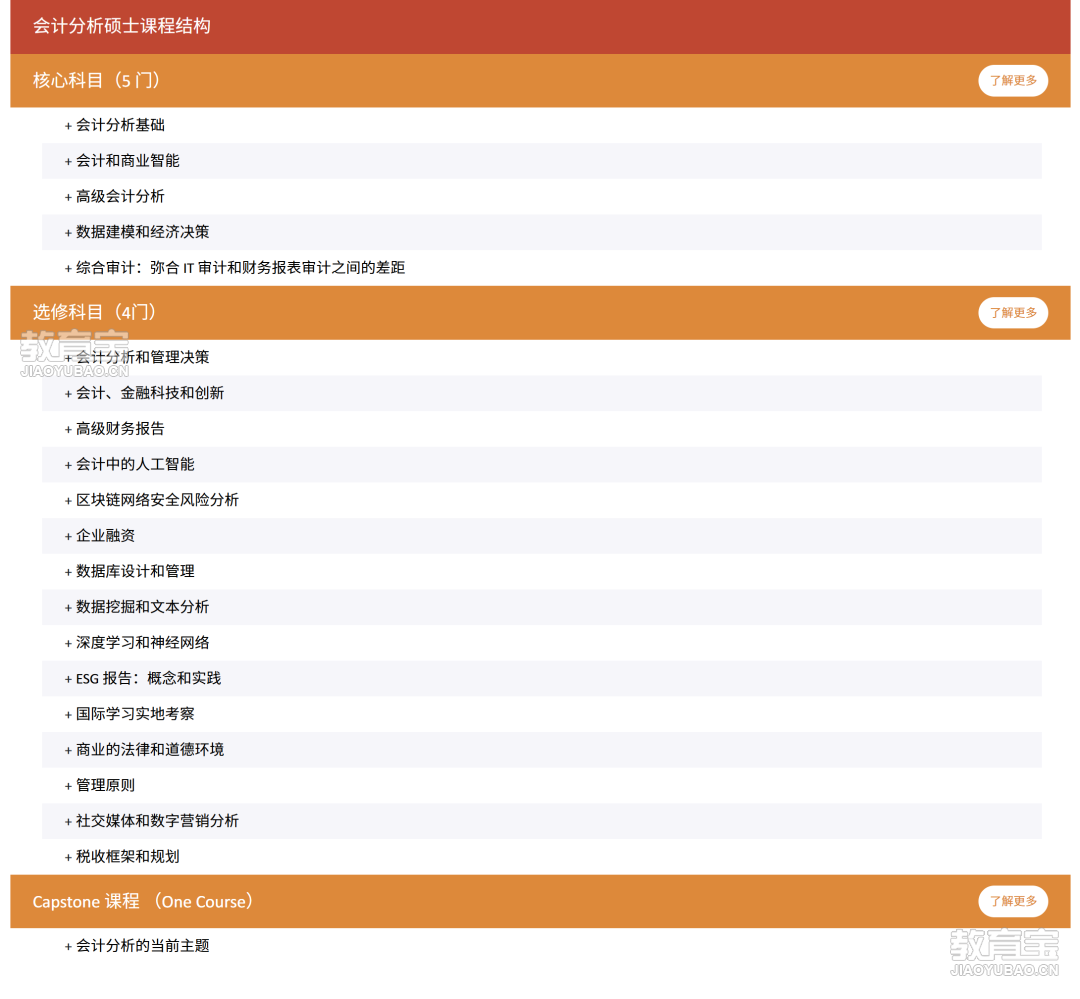This screenshot has width=1080, height=999.
Task: Expand the 数据建模和经济决策 course row
Action: coord(541,232)
